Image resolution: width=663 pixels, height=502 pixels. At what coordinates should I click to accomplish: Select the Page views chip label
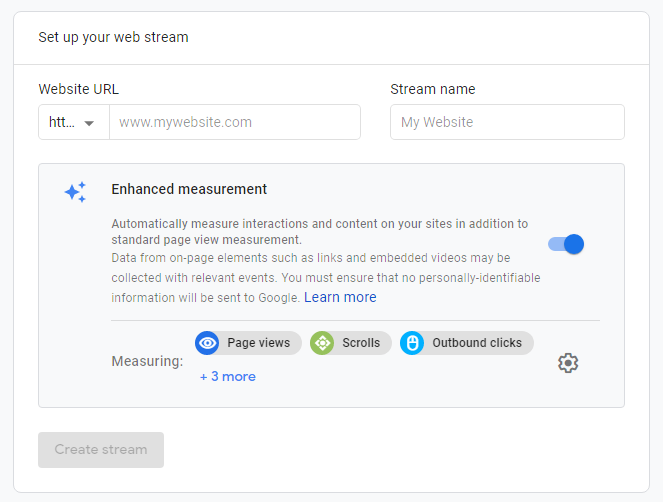pos(258,343)
